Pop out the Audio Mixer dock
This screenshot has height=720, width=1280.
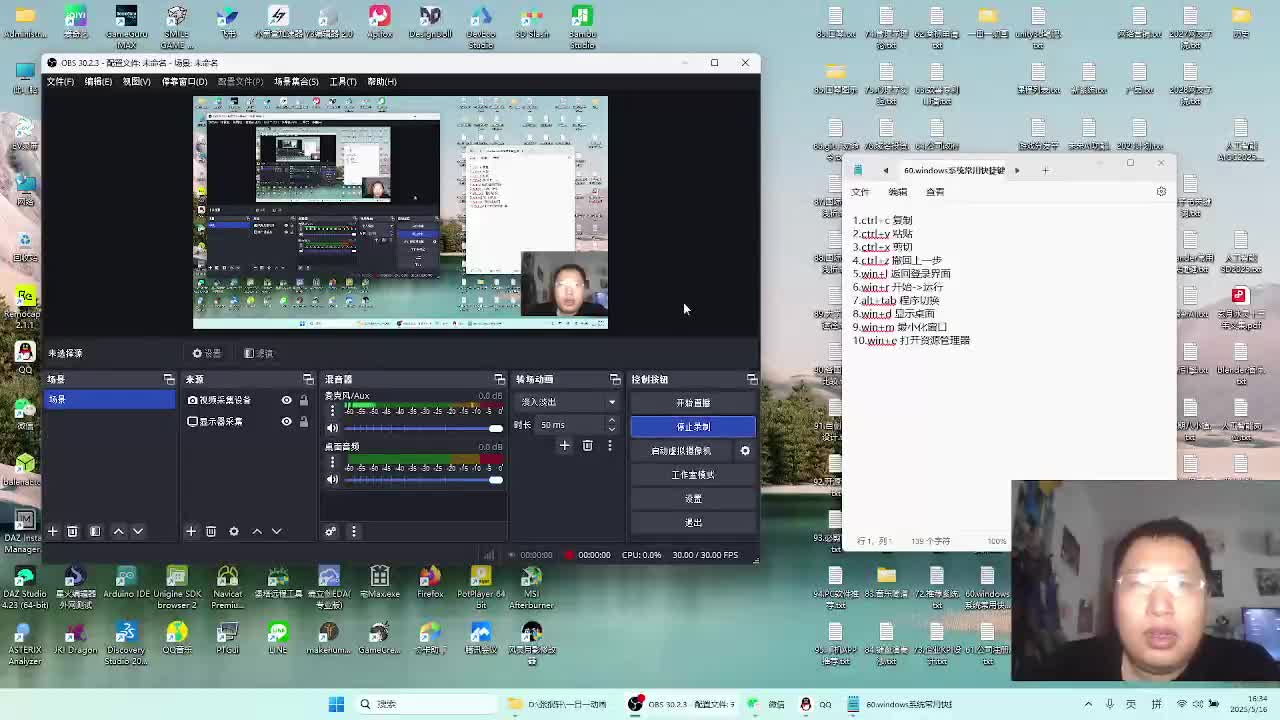[x=499, y=379]
